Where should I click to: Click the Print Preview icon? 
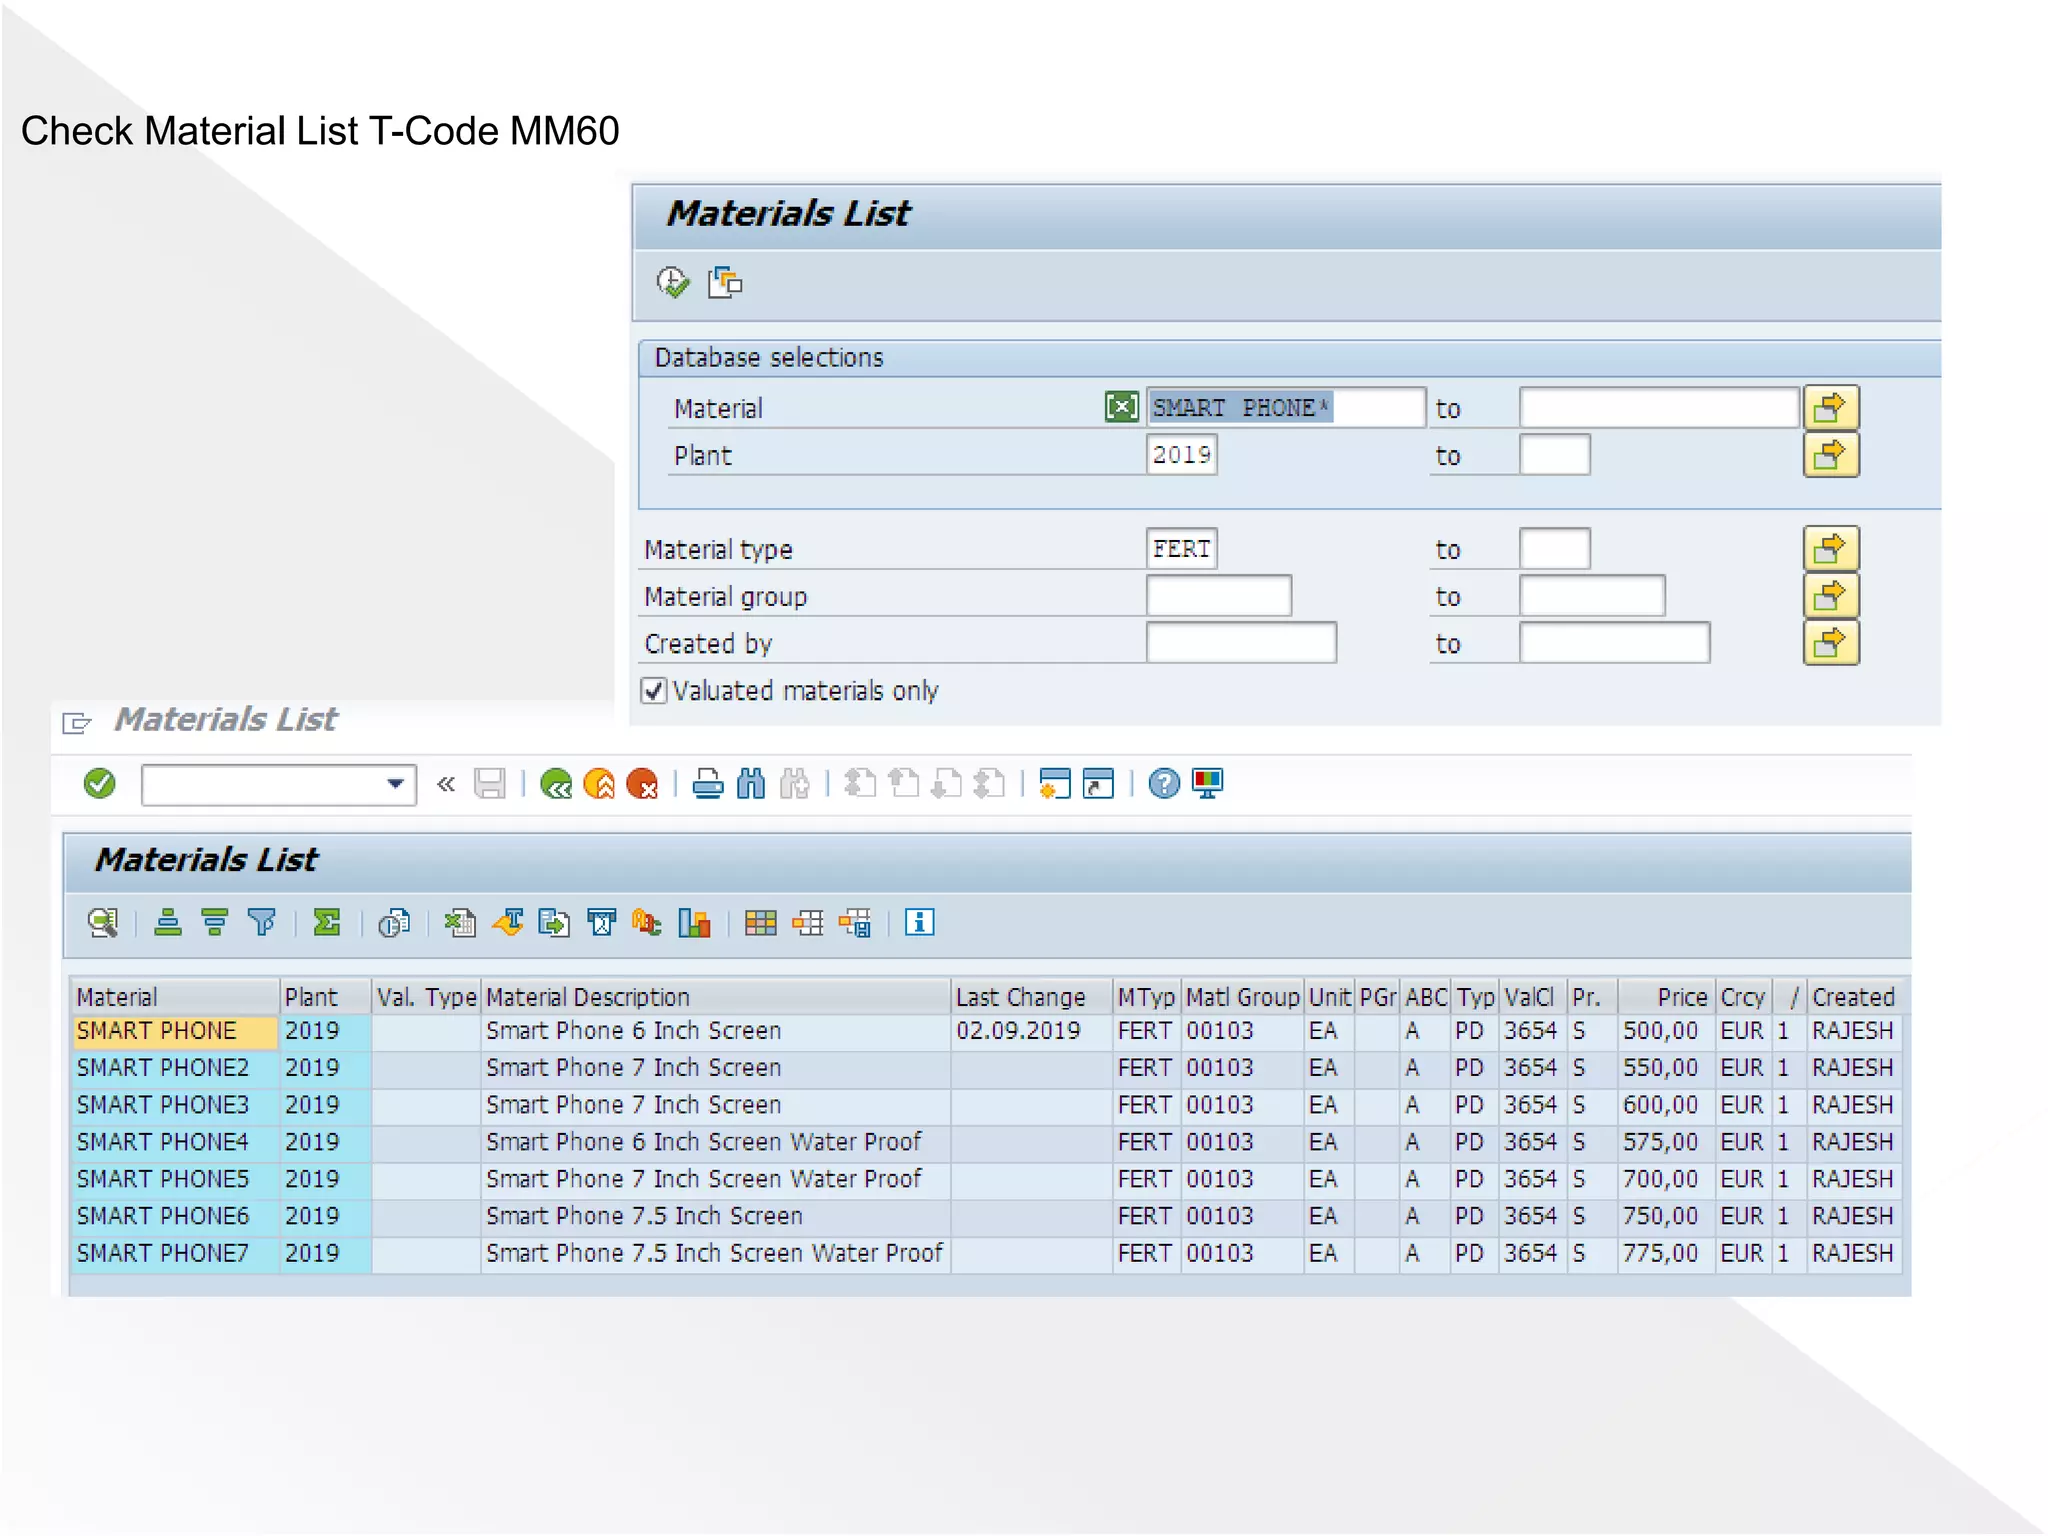point(393,923)
